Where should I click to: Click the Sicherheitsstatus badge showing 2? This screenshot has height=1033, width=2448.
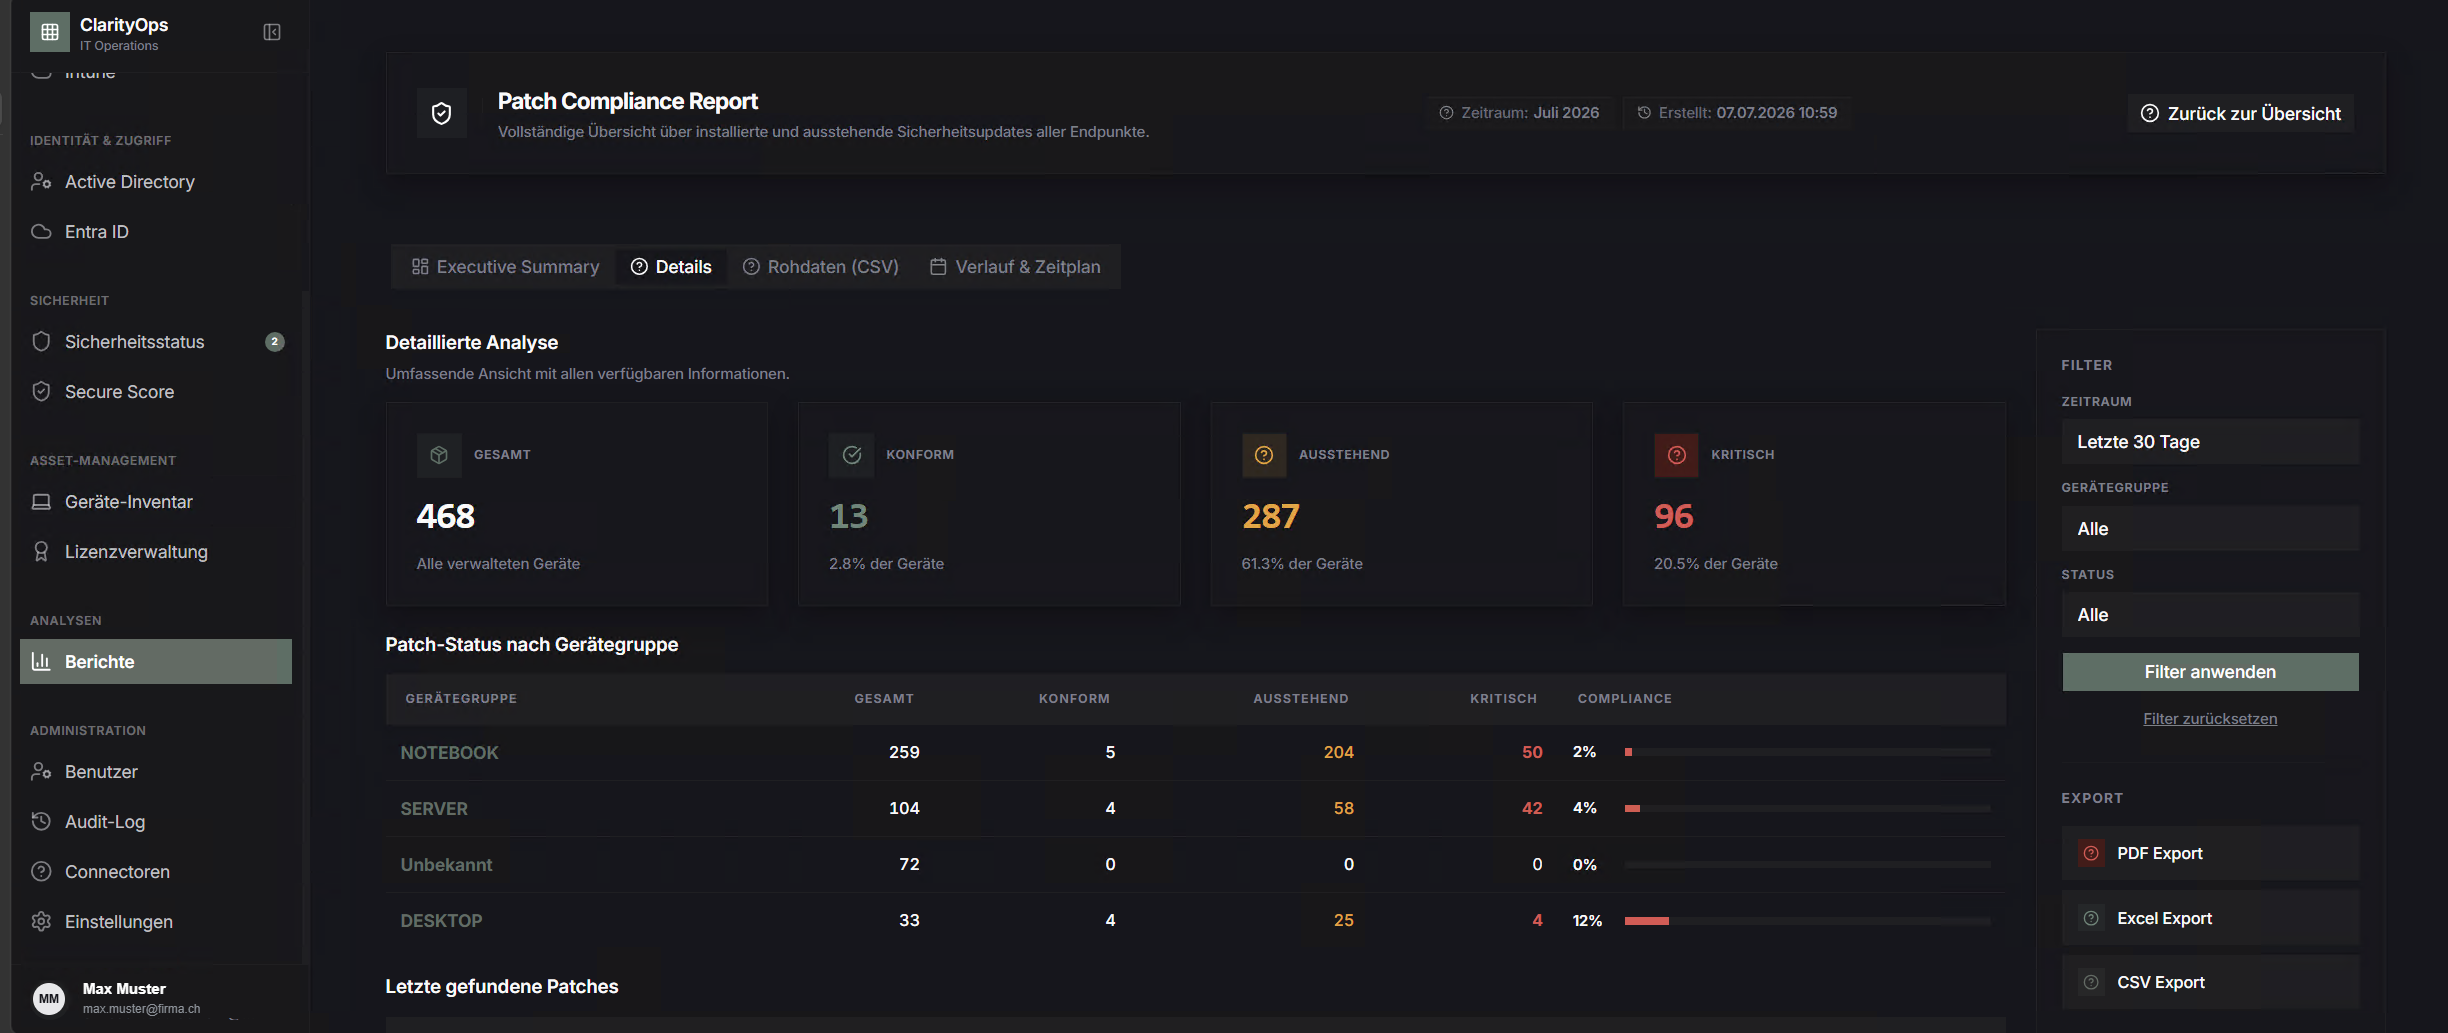tap(275, 342)
